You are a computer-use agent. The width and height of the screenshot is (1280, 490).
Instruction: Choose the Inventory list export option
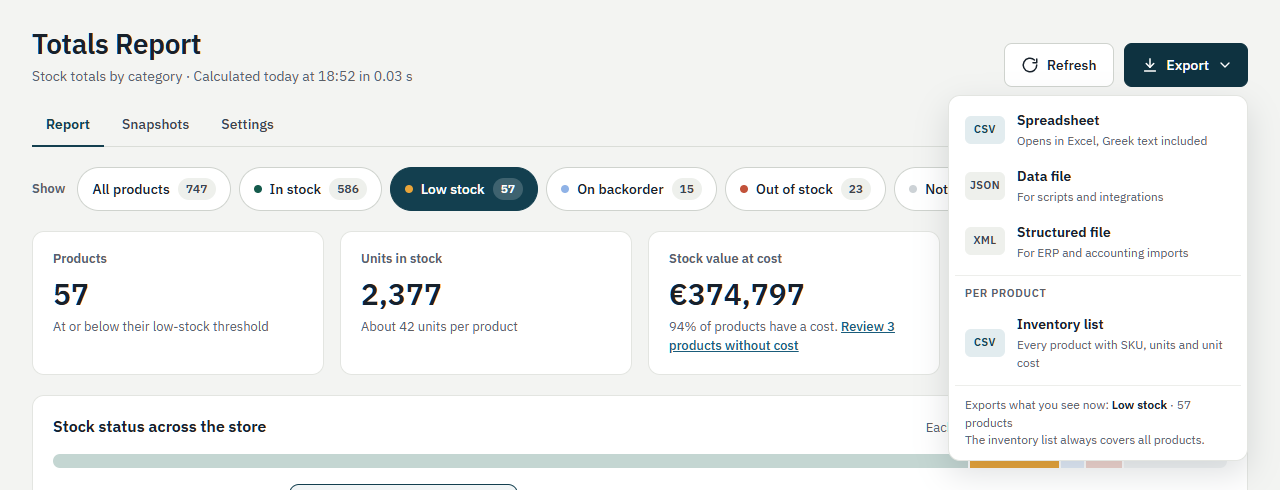[x=1098, y=343]
